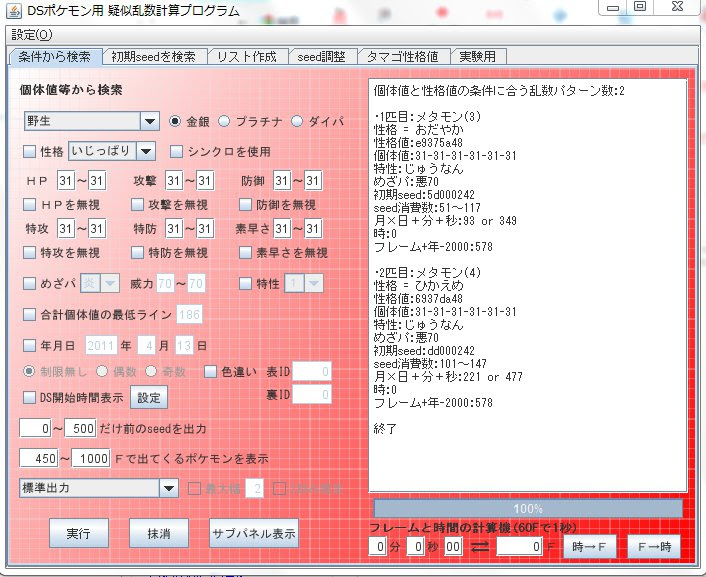Click the サブパネル表示 button
This screenshot has height=577, width=706.
(254, 533)
